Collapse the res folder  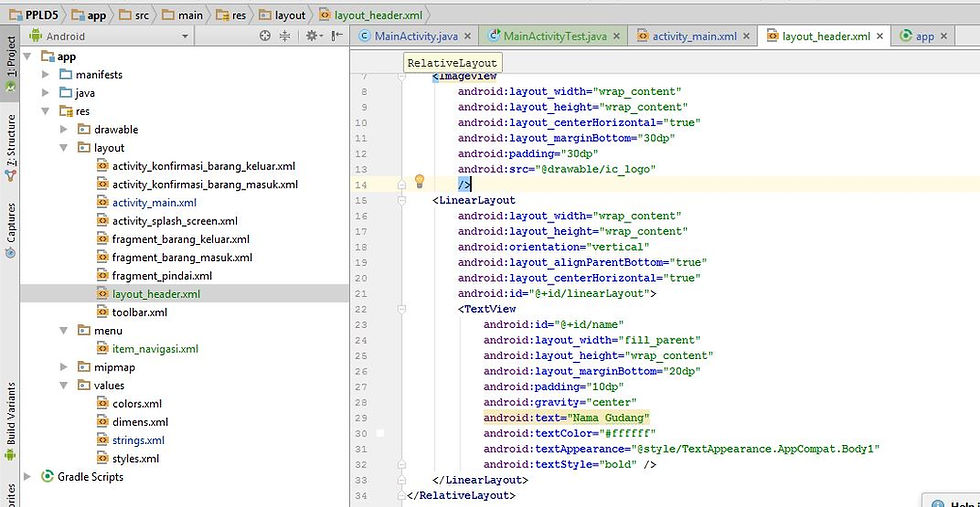pyautogui.click(x=45, y=111)
